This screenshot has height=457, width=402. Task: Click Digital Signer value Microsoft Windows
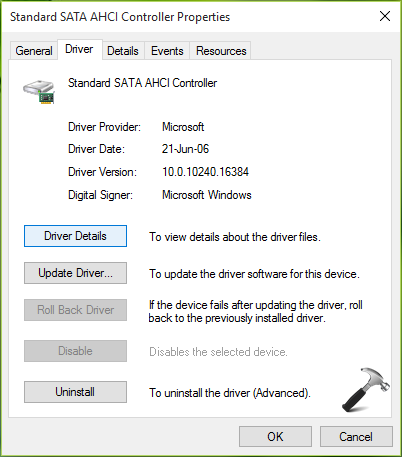[207, 195]
